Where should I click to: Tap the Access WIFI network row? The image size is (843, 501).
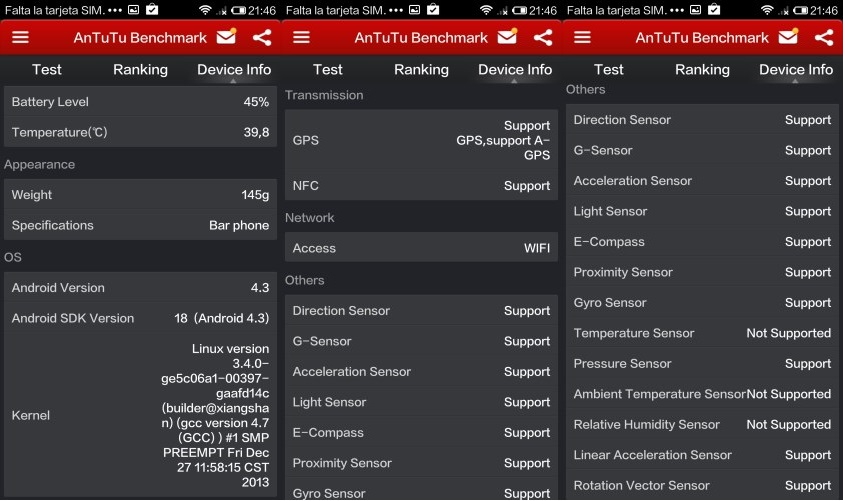421,248
